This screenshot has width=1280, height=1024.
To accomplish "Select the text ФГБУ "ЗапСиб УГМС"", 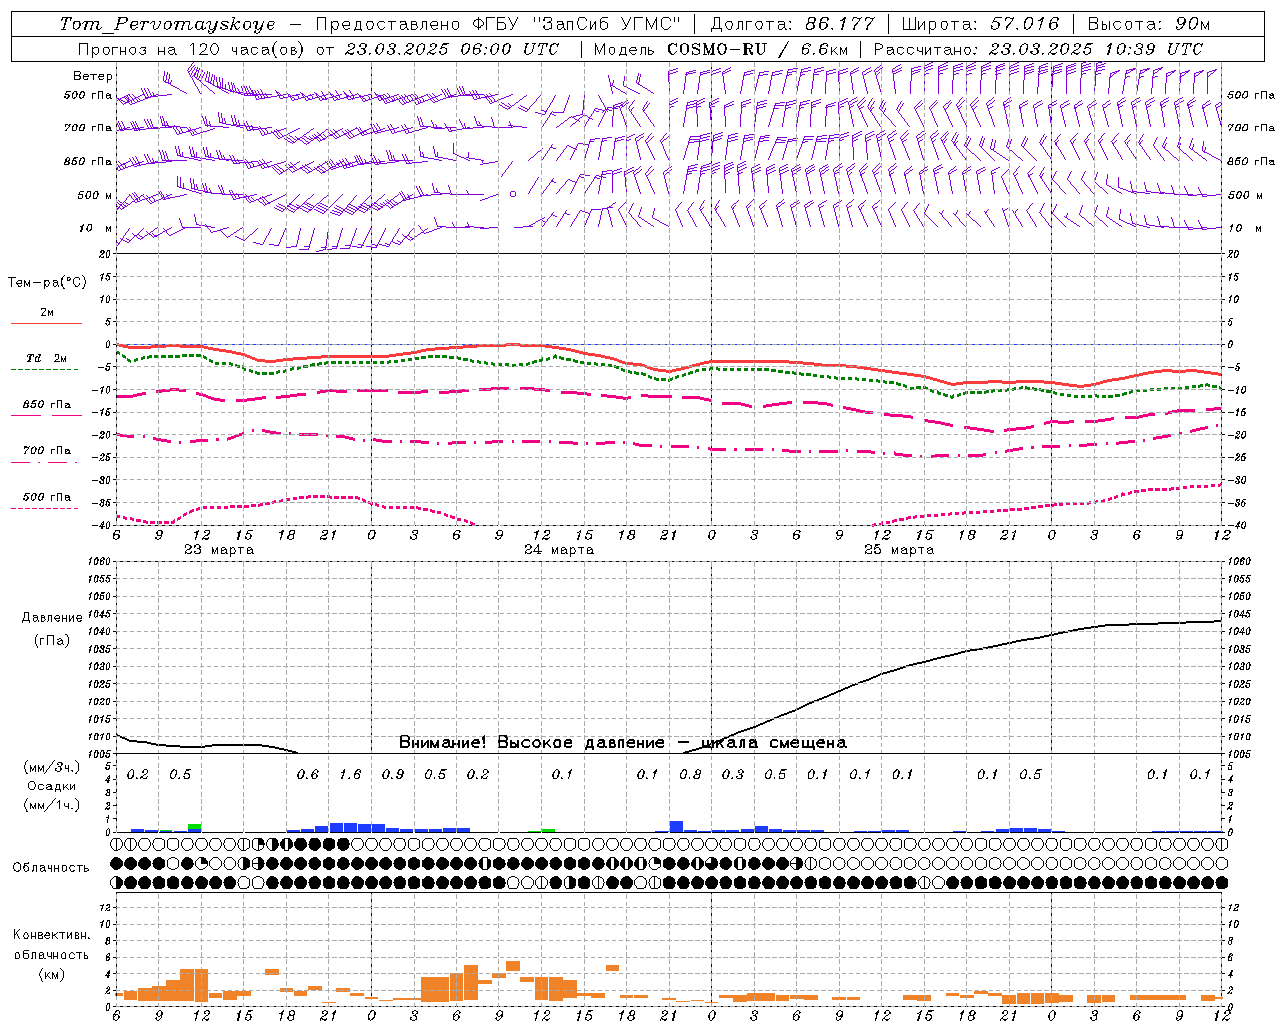I will pyautogui.click(x=575, y=24).
